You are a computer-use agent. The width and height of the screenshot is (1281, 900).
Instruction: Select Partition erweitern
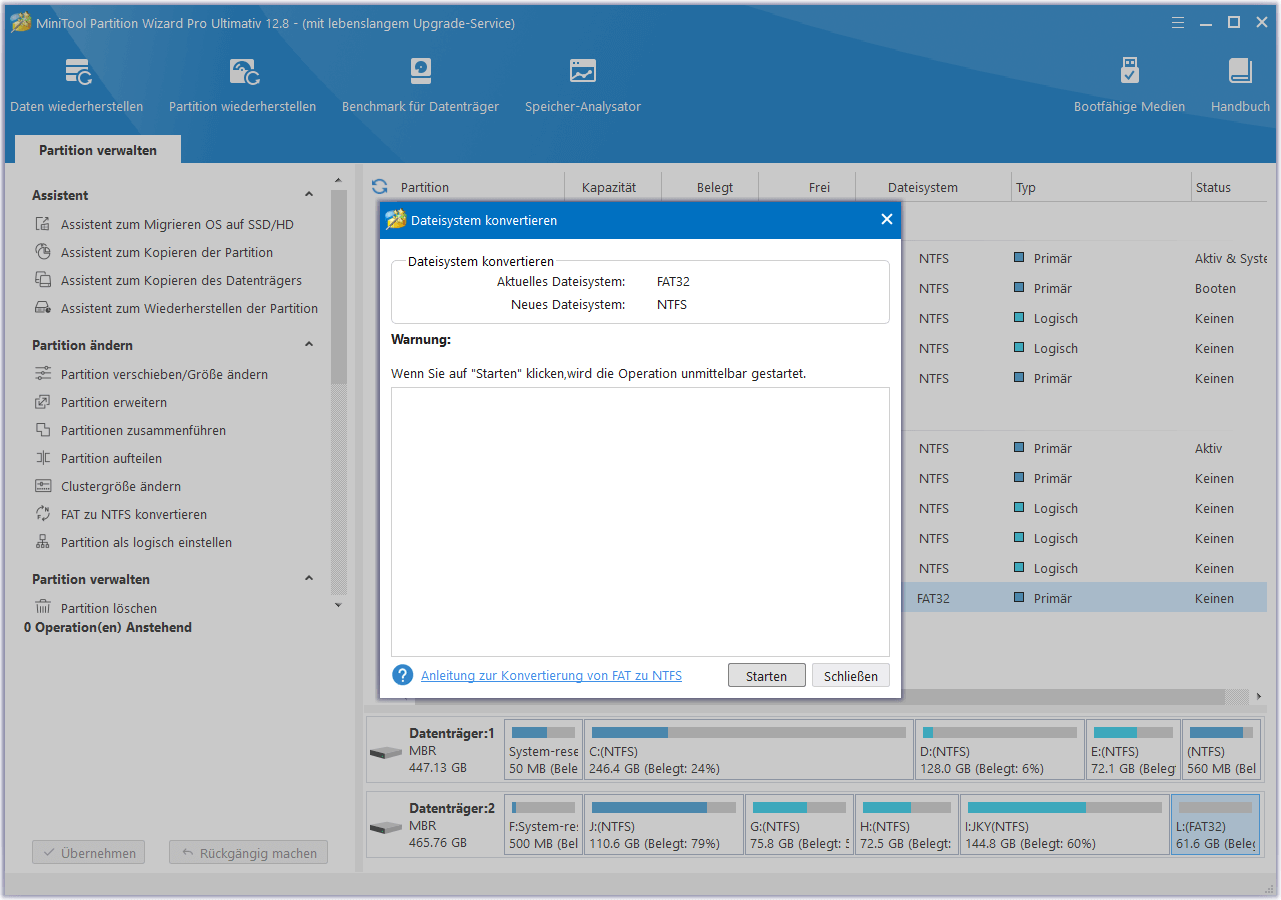pyautogui.click(x=113, y=403)
